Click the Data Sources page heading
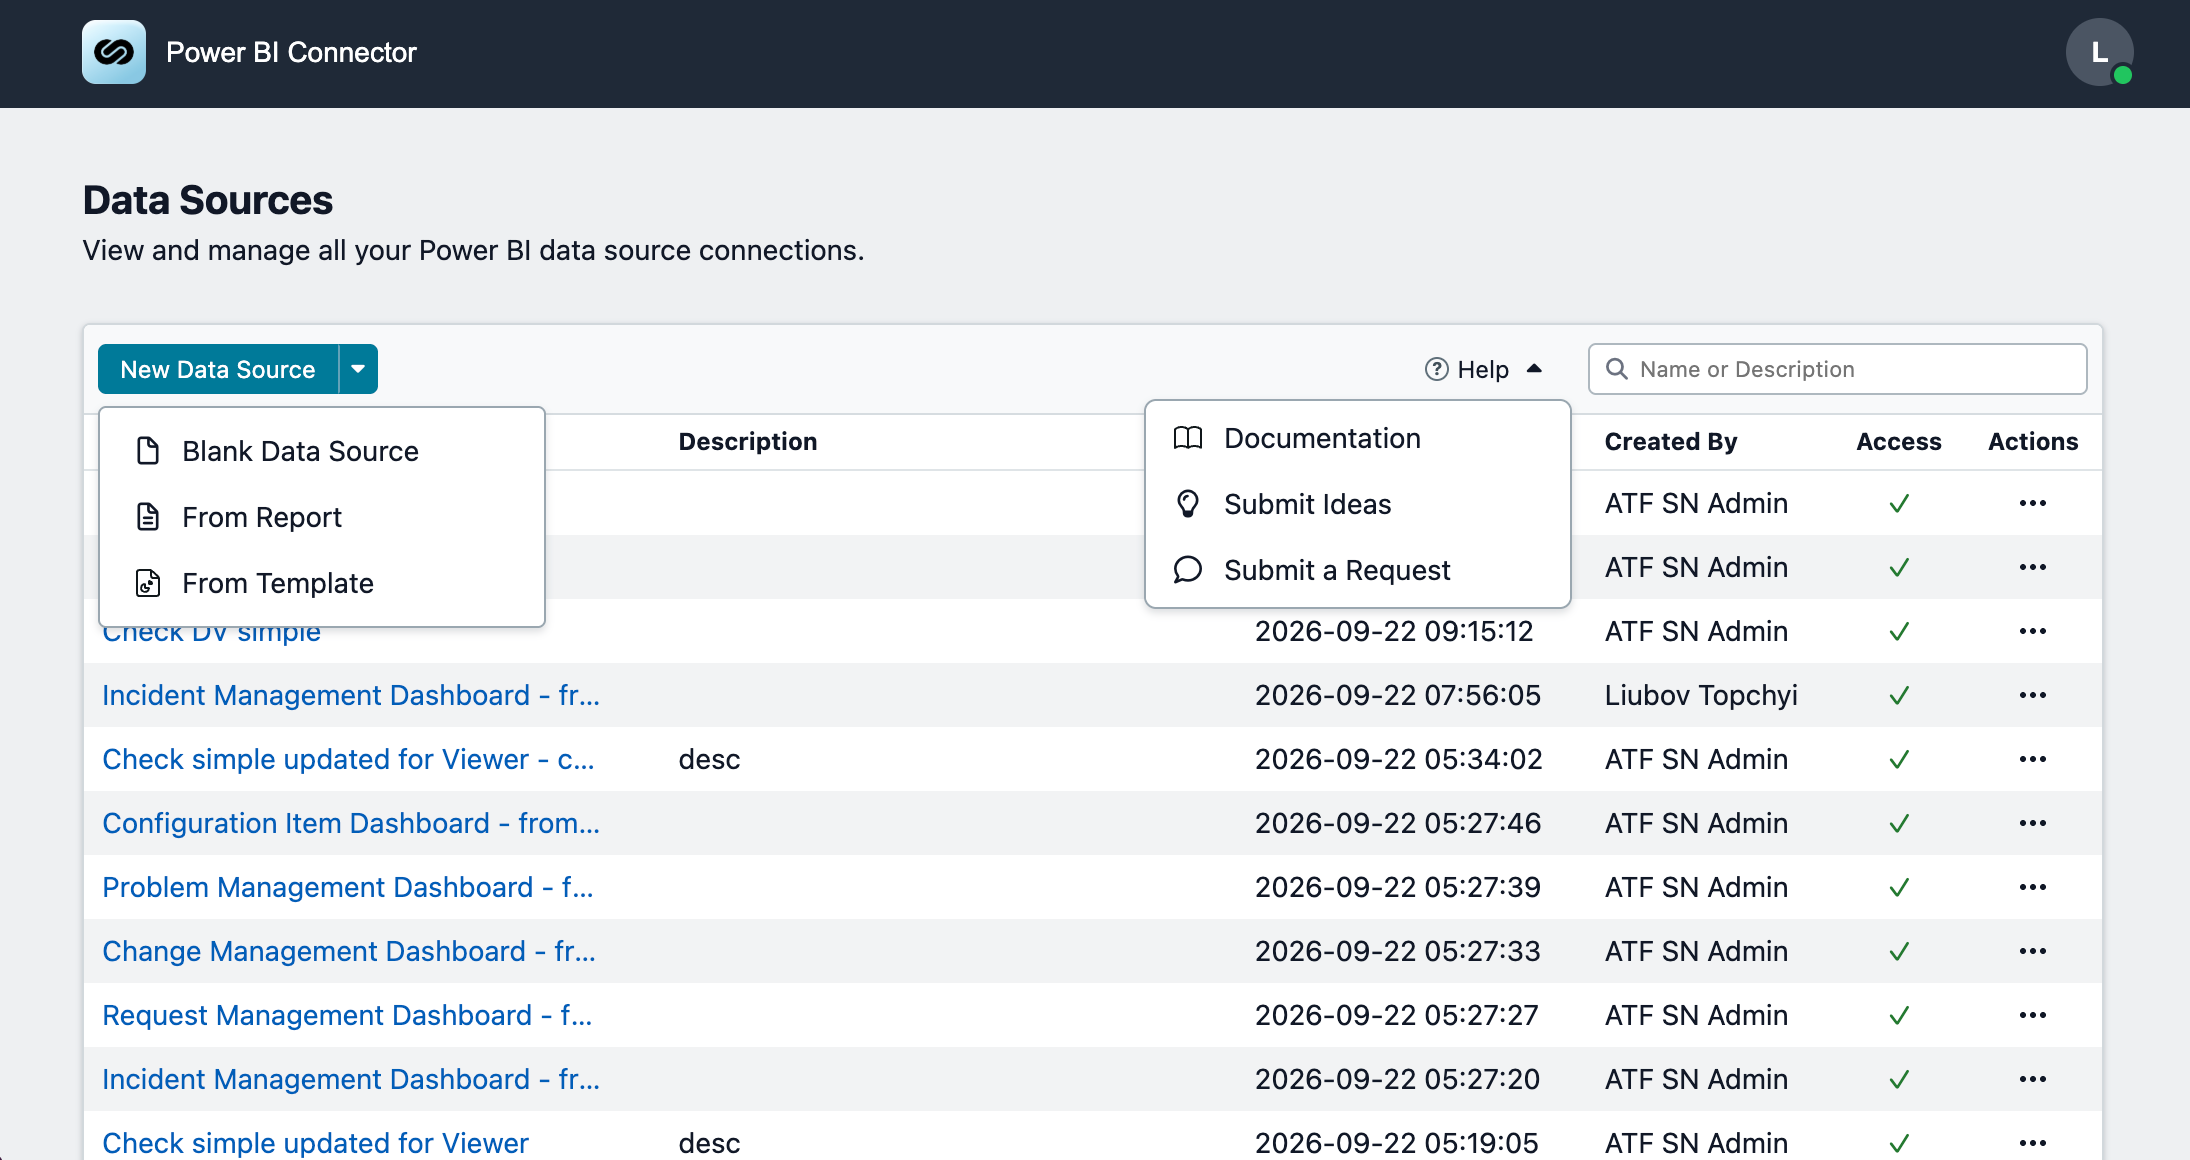 tap(208, 200)
